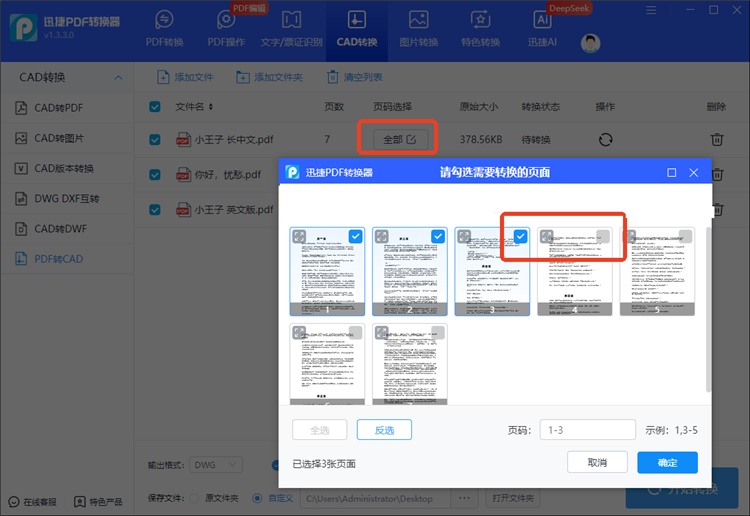
Task: Click 全部 page selection button
Action: [x=399, y=140]
